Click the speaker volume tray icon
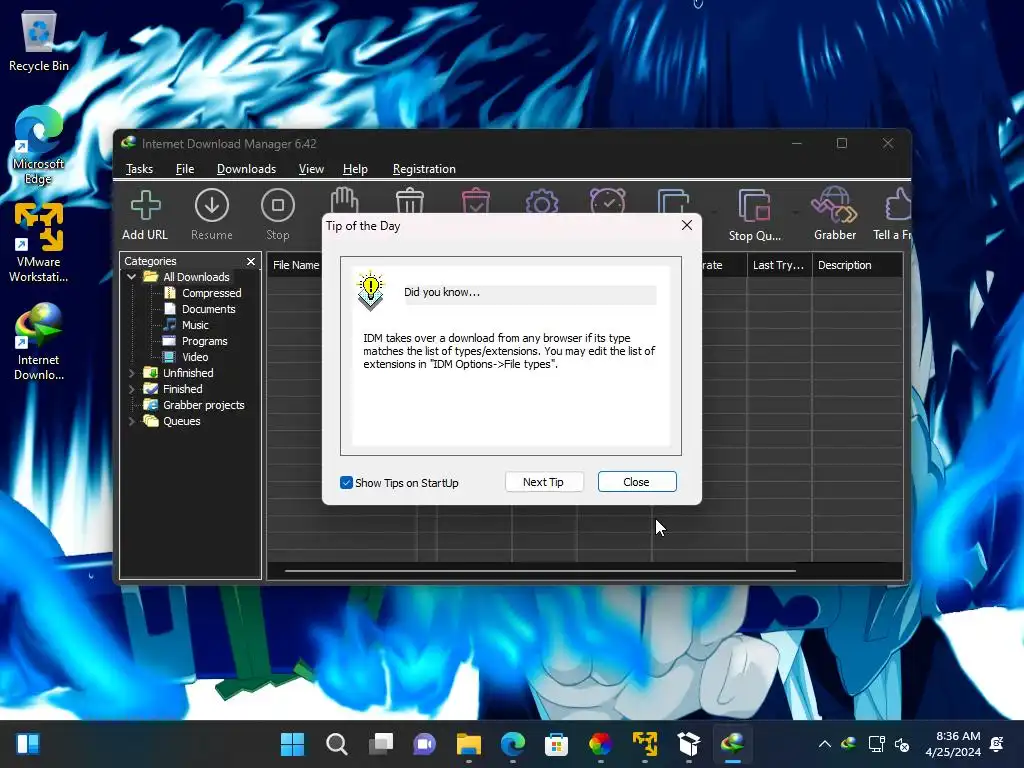Image resolution: width=1024 pixels, height=768 pixels. 902,744
